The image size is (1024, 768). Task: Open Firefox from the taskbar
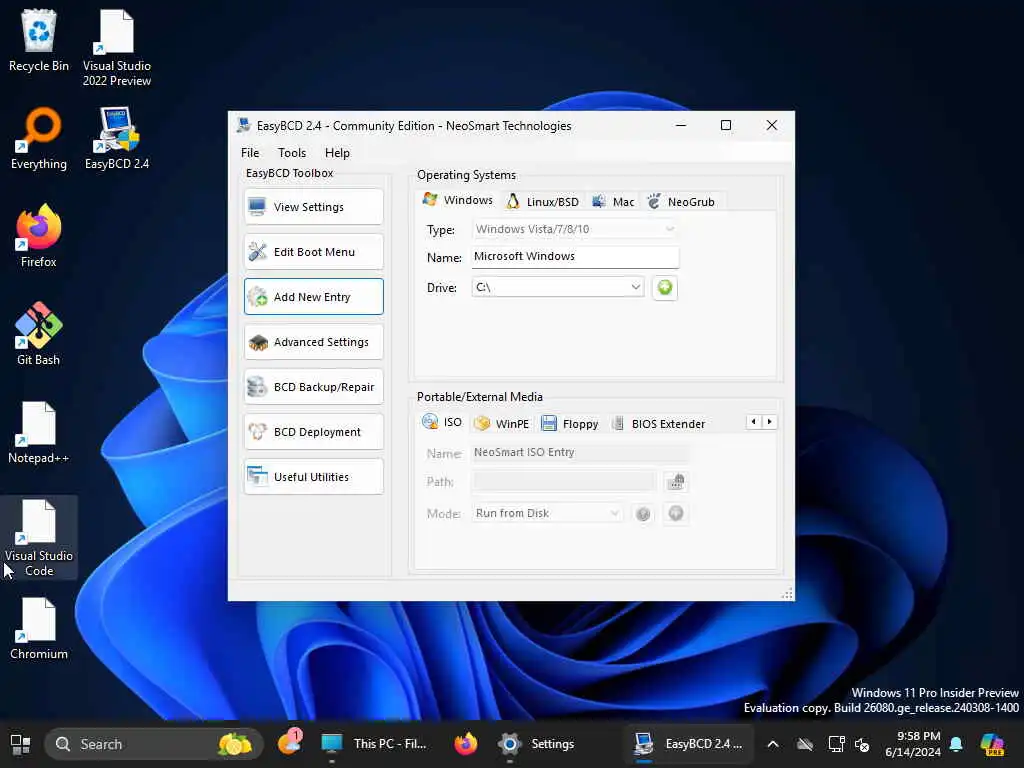pyautogui.click(x=466, y=744)
